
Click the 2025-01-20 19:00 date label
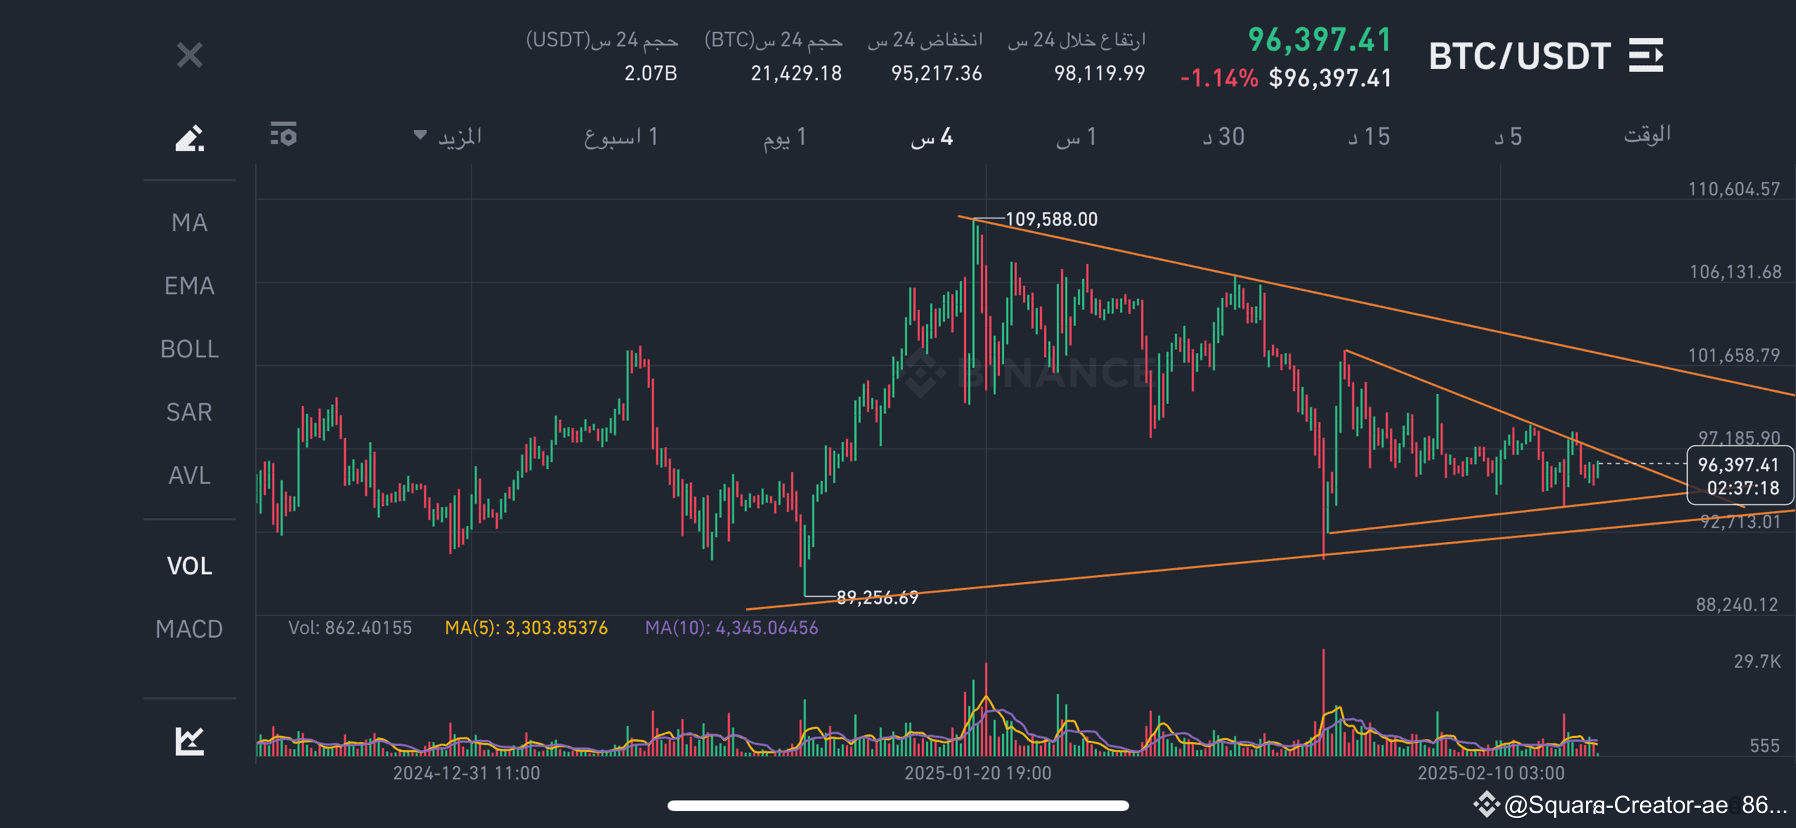(x=978, y=773)
